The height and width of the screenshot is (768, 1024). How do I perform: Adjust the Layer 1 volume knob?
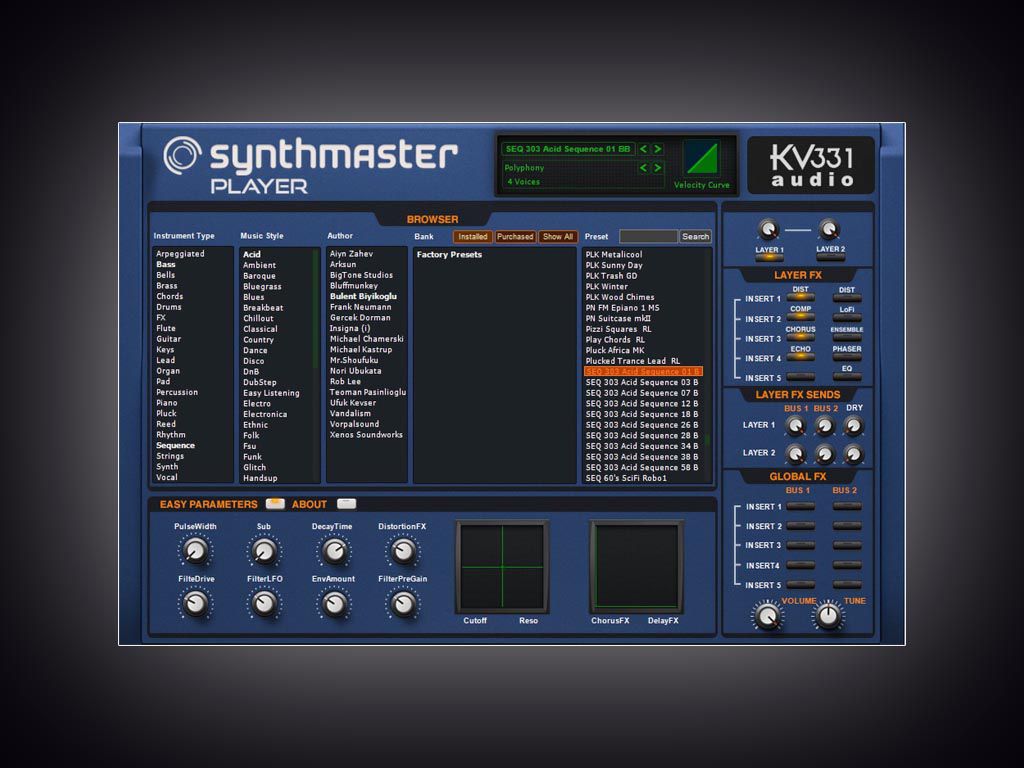pyautogui.click(x=769, y=230)
